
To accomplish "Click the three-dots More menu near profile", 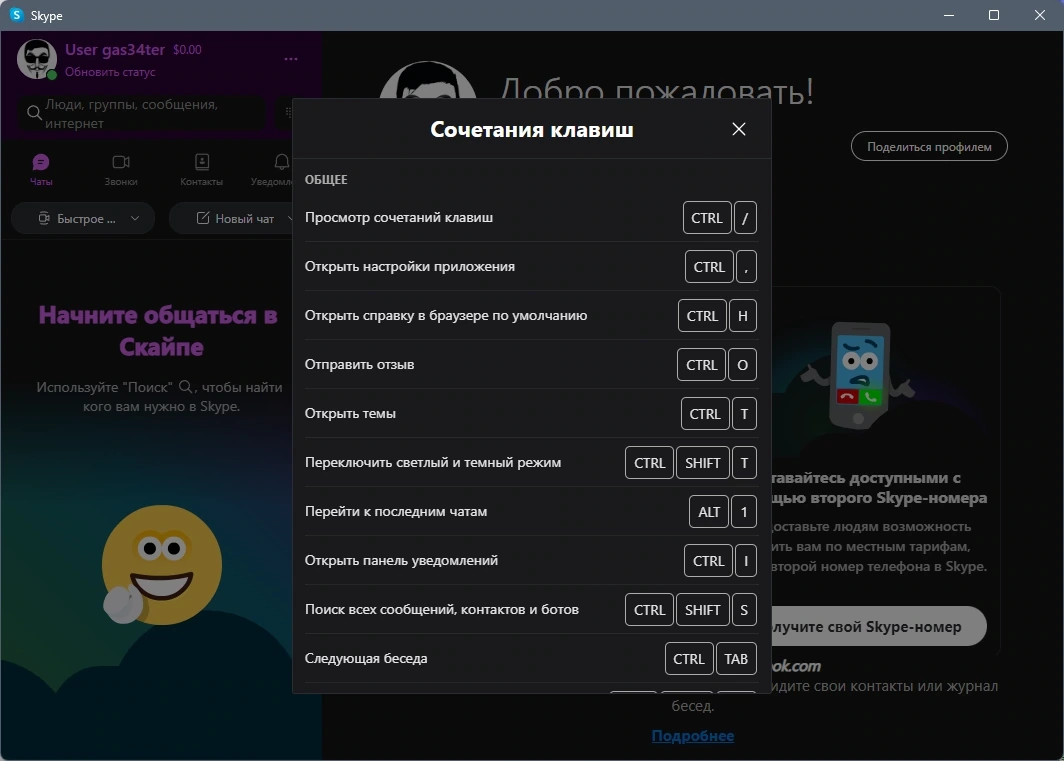I will click(291, 59).
